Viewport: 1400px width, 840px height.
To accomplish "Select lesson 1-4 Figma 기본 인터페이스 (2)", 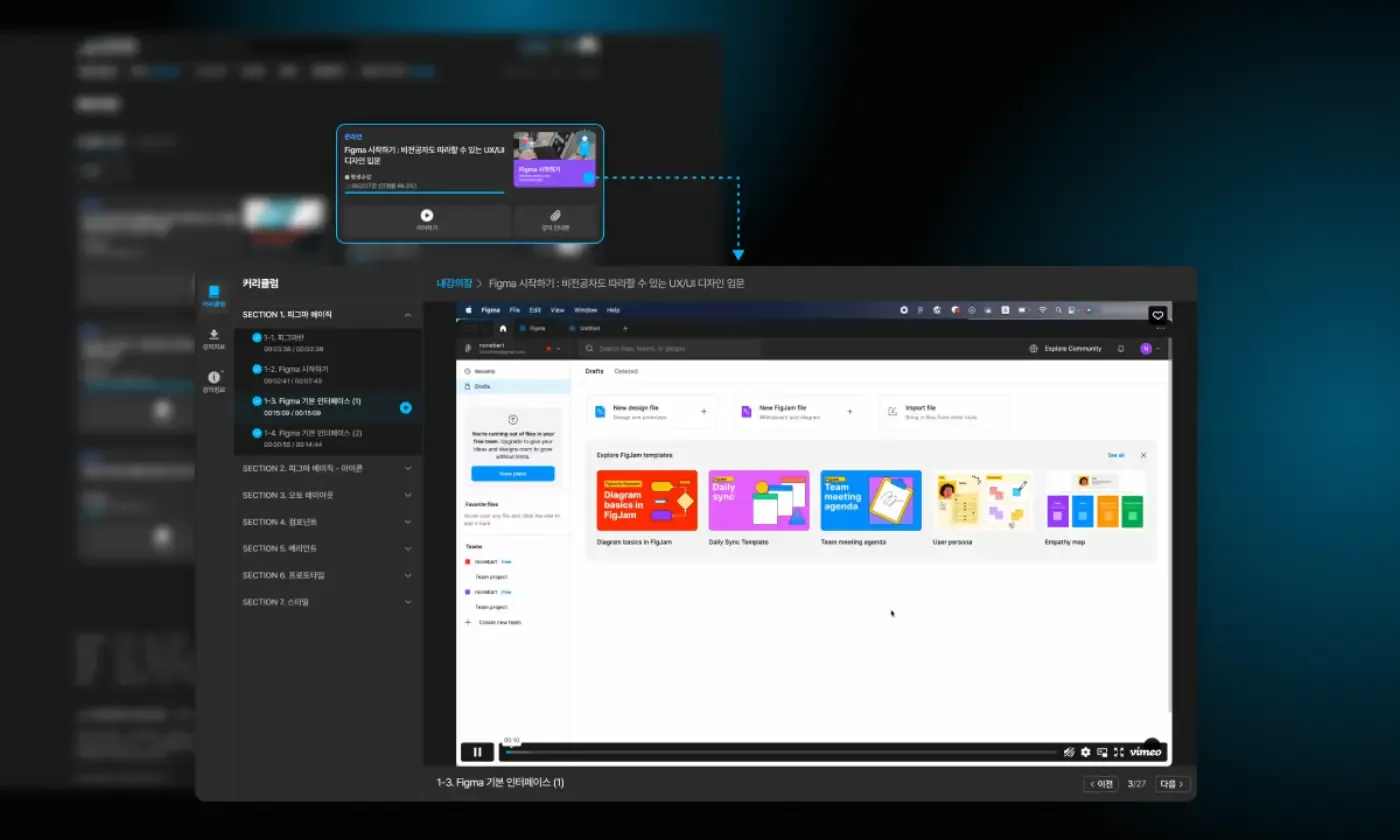I will click(328, 438).
